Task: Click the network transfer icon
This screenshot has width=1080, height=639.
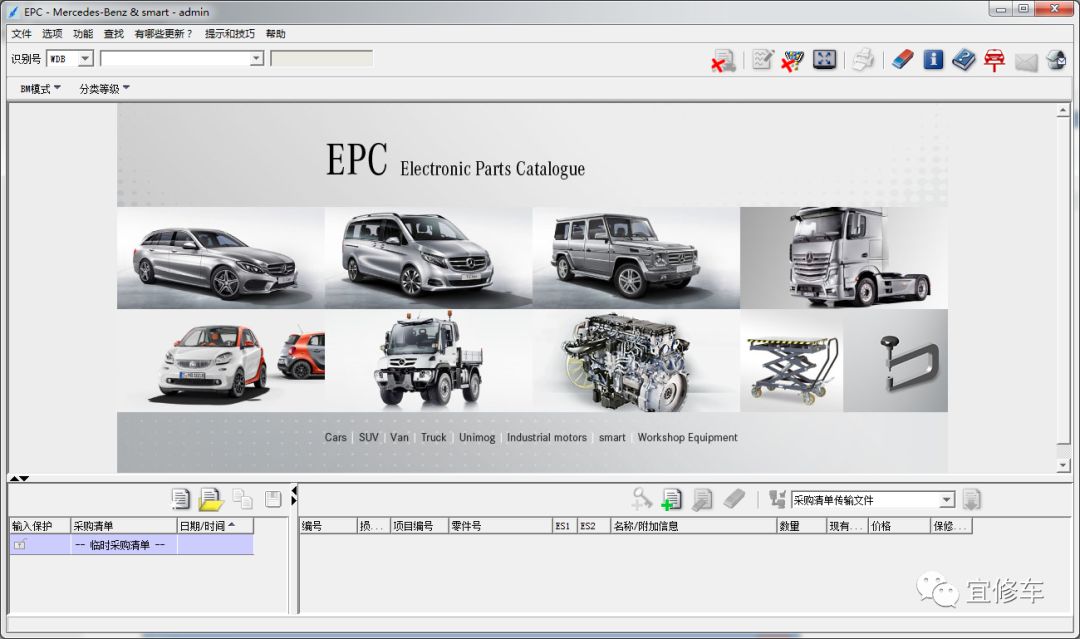Action: (778, 499)
